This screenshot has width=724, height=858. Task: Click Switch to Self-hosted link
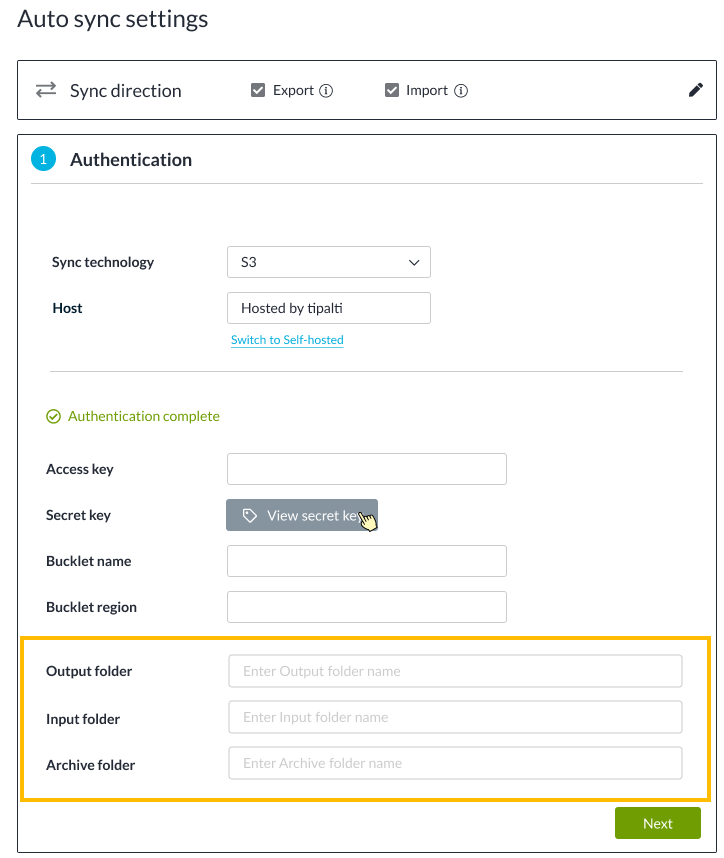click(287, 340)
